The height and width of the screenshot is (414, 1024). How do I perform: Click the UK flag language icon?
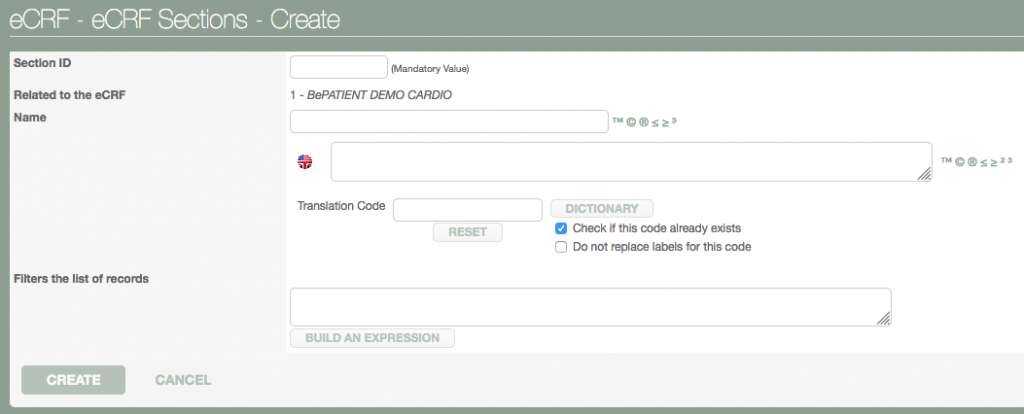tap(305, 162)
